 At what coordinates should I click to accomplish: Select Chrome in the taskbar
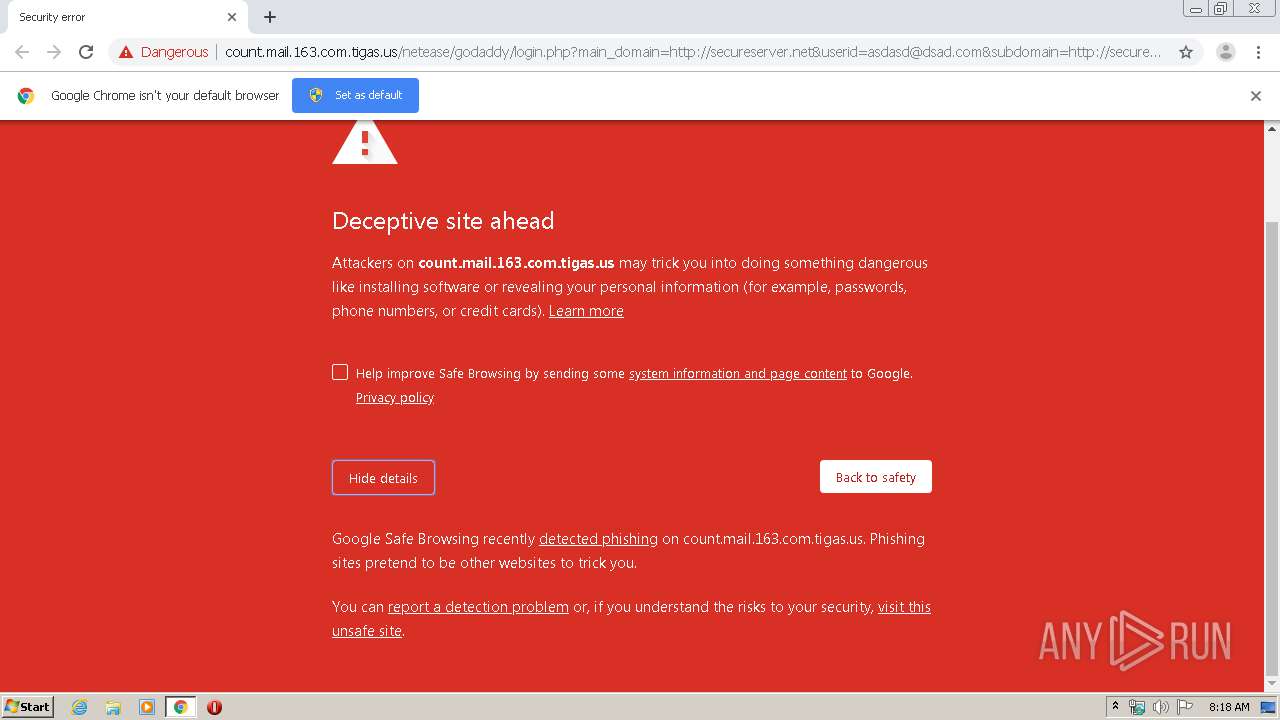tap(180, 707)
